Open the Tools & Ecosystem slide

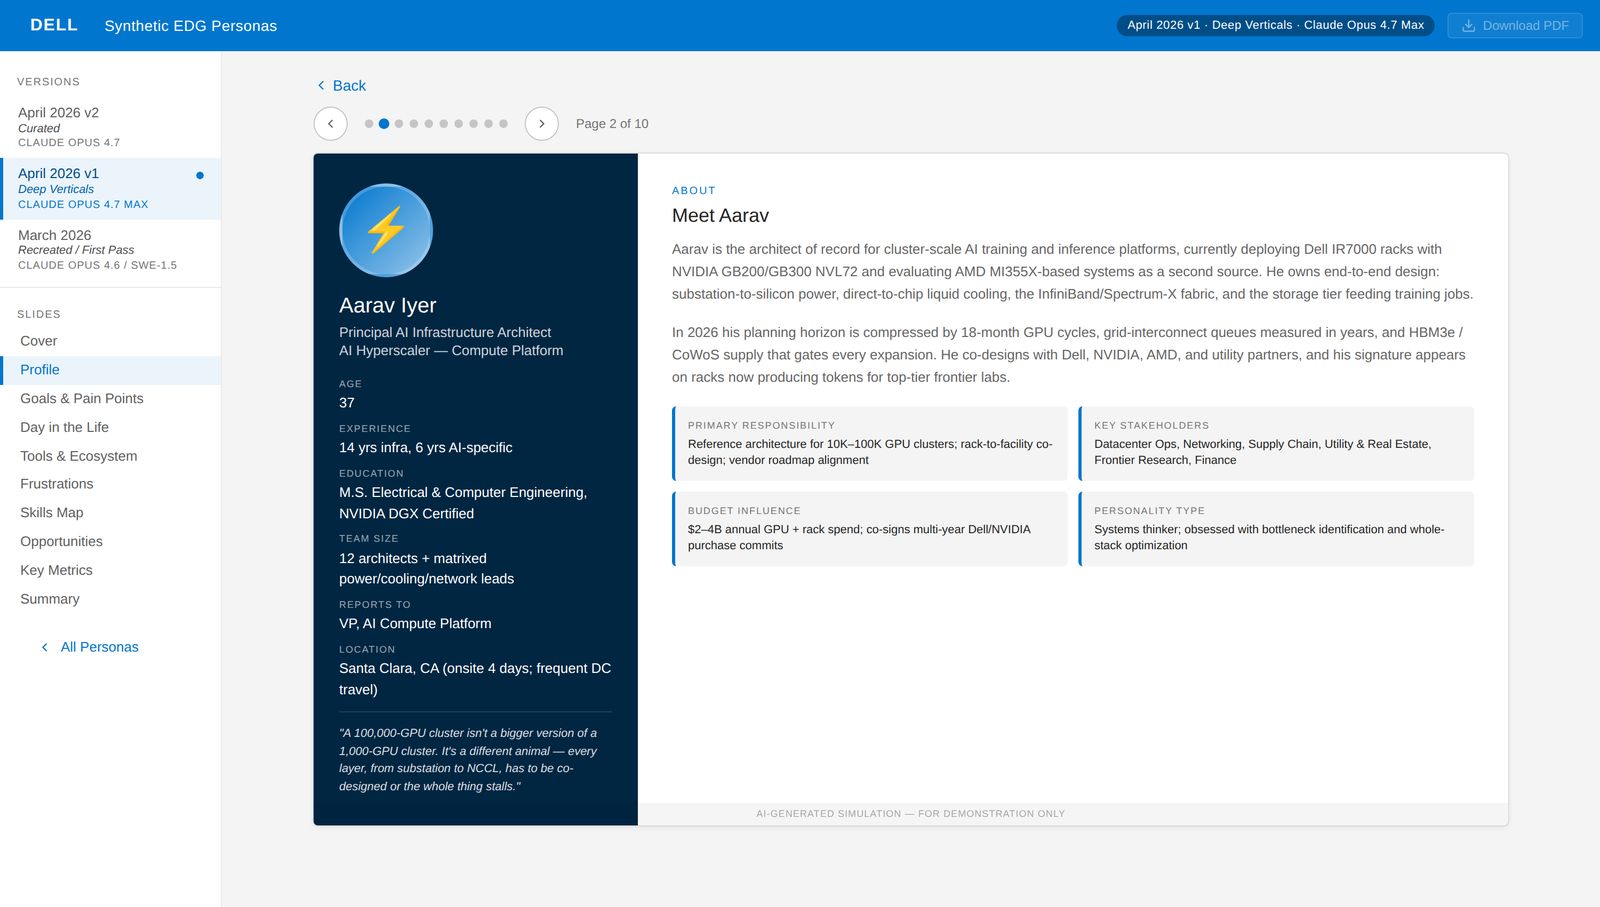tap(79, 456)
